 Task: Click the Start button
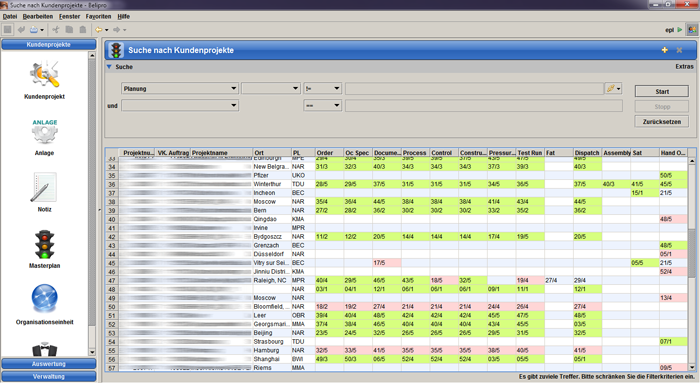pyautogui.click(x=662, y=92)
